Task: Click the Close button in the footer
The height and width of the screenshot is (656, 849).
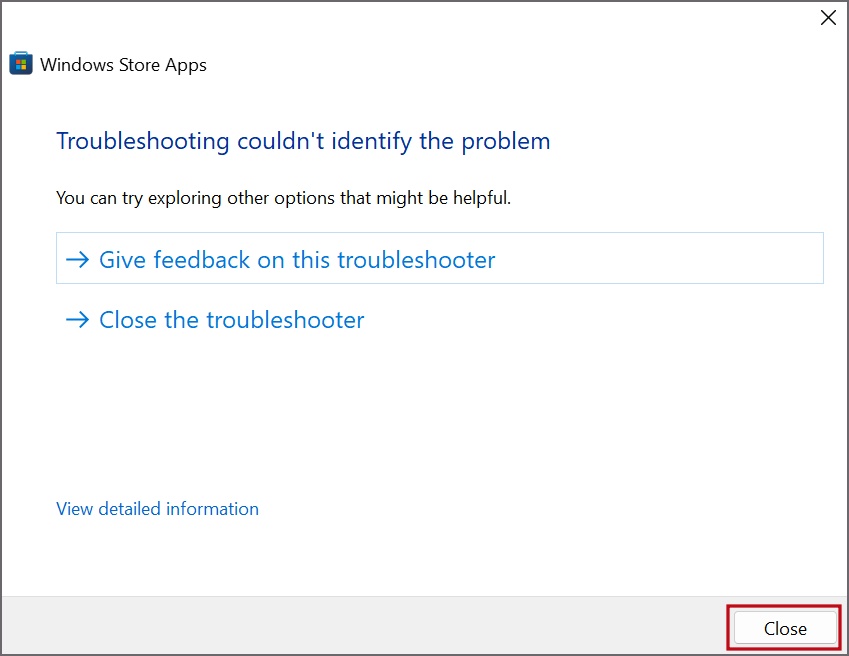Action: coord(785,628)
